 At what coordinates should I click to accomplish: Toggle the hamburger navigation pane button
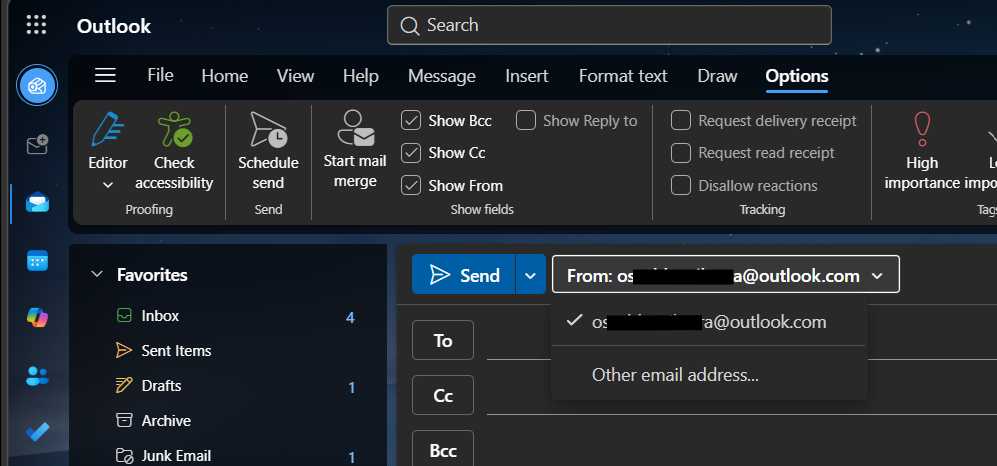coord(105,76)
